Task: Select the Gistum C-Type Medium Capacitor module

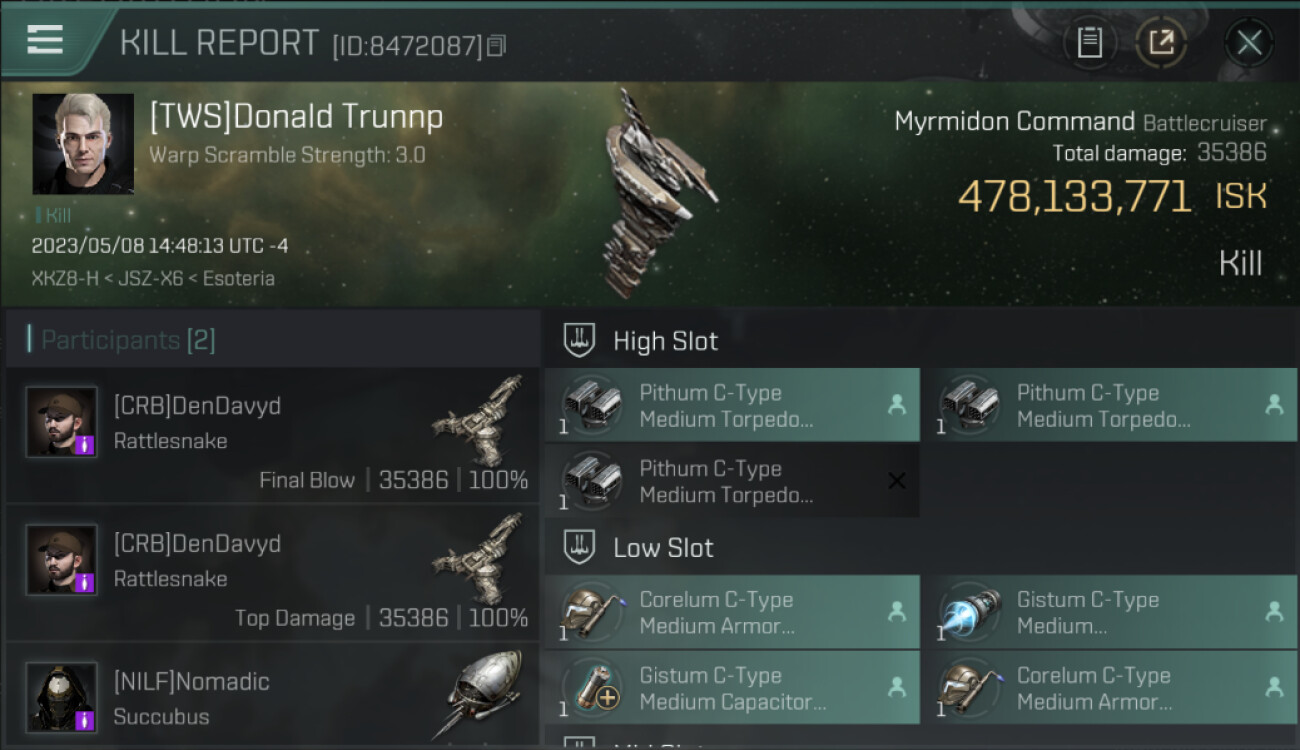Action: pos(732,688)
